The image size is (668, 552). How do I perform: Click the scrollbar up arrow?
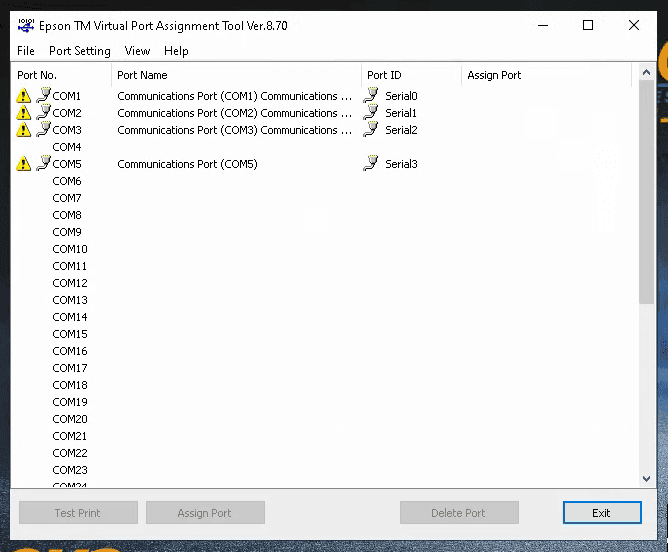[646, 72]
